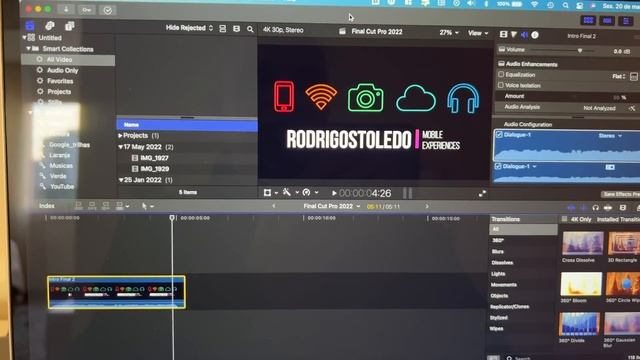
Task: Collapse the Untitled library triangle
Action: [24, 38]
